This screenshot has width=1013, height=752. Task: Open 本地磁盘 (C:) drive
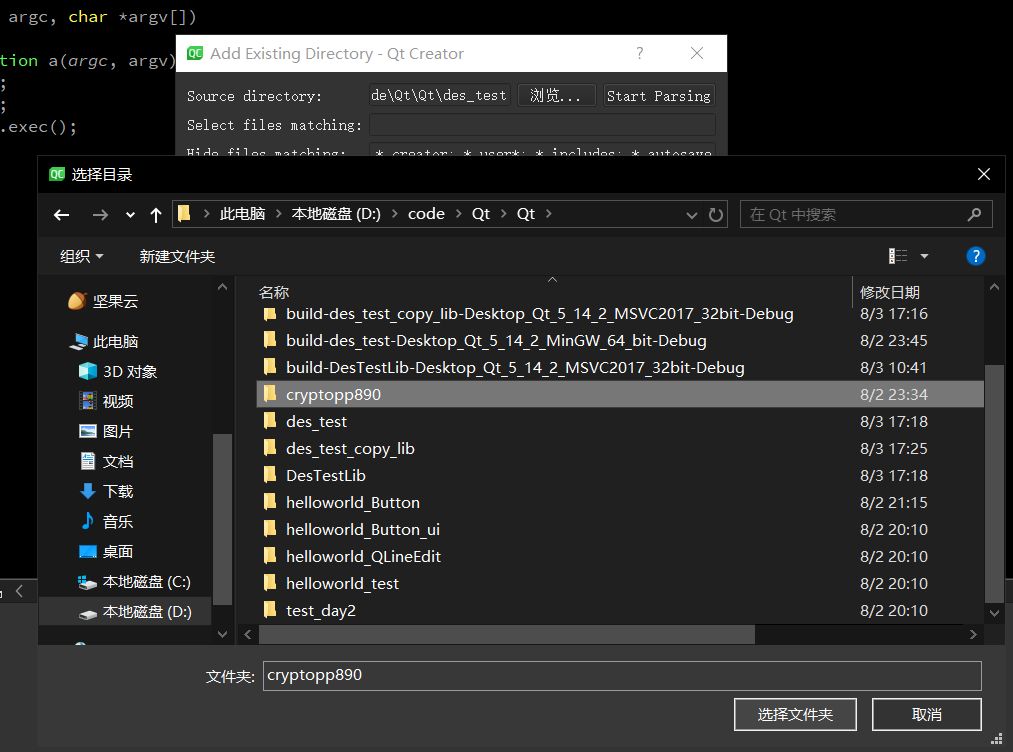146,581
